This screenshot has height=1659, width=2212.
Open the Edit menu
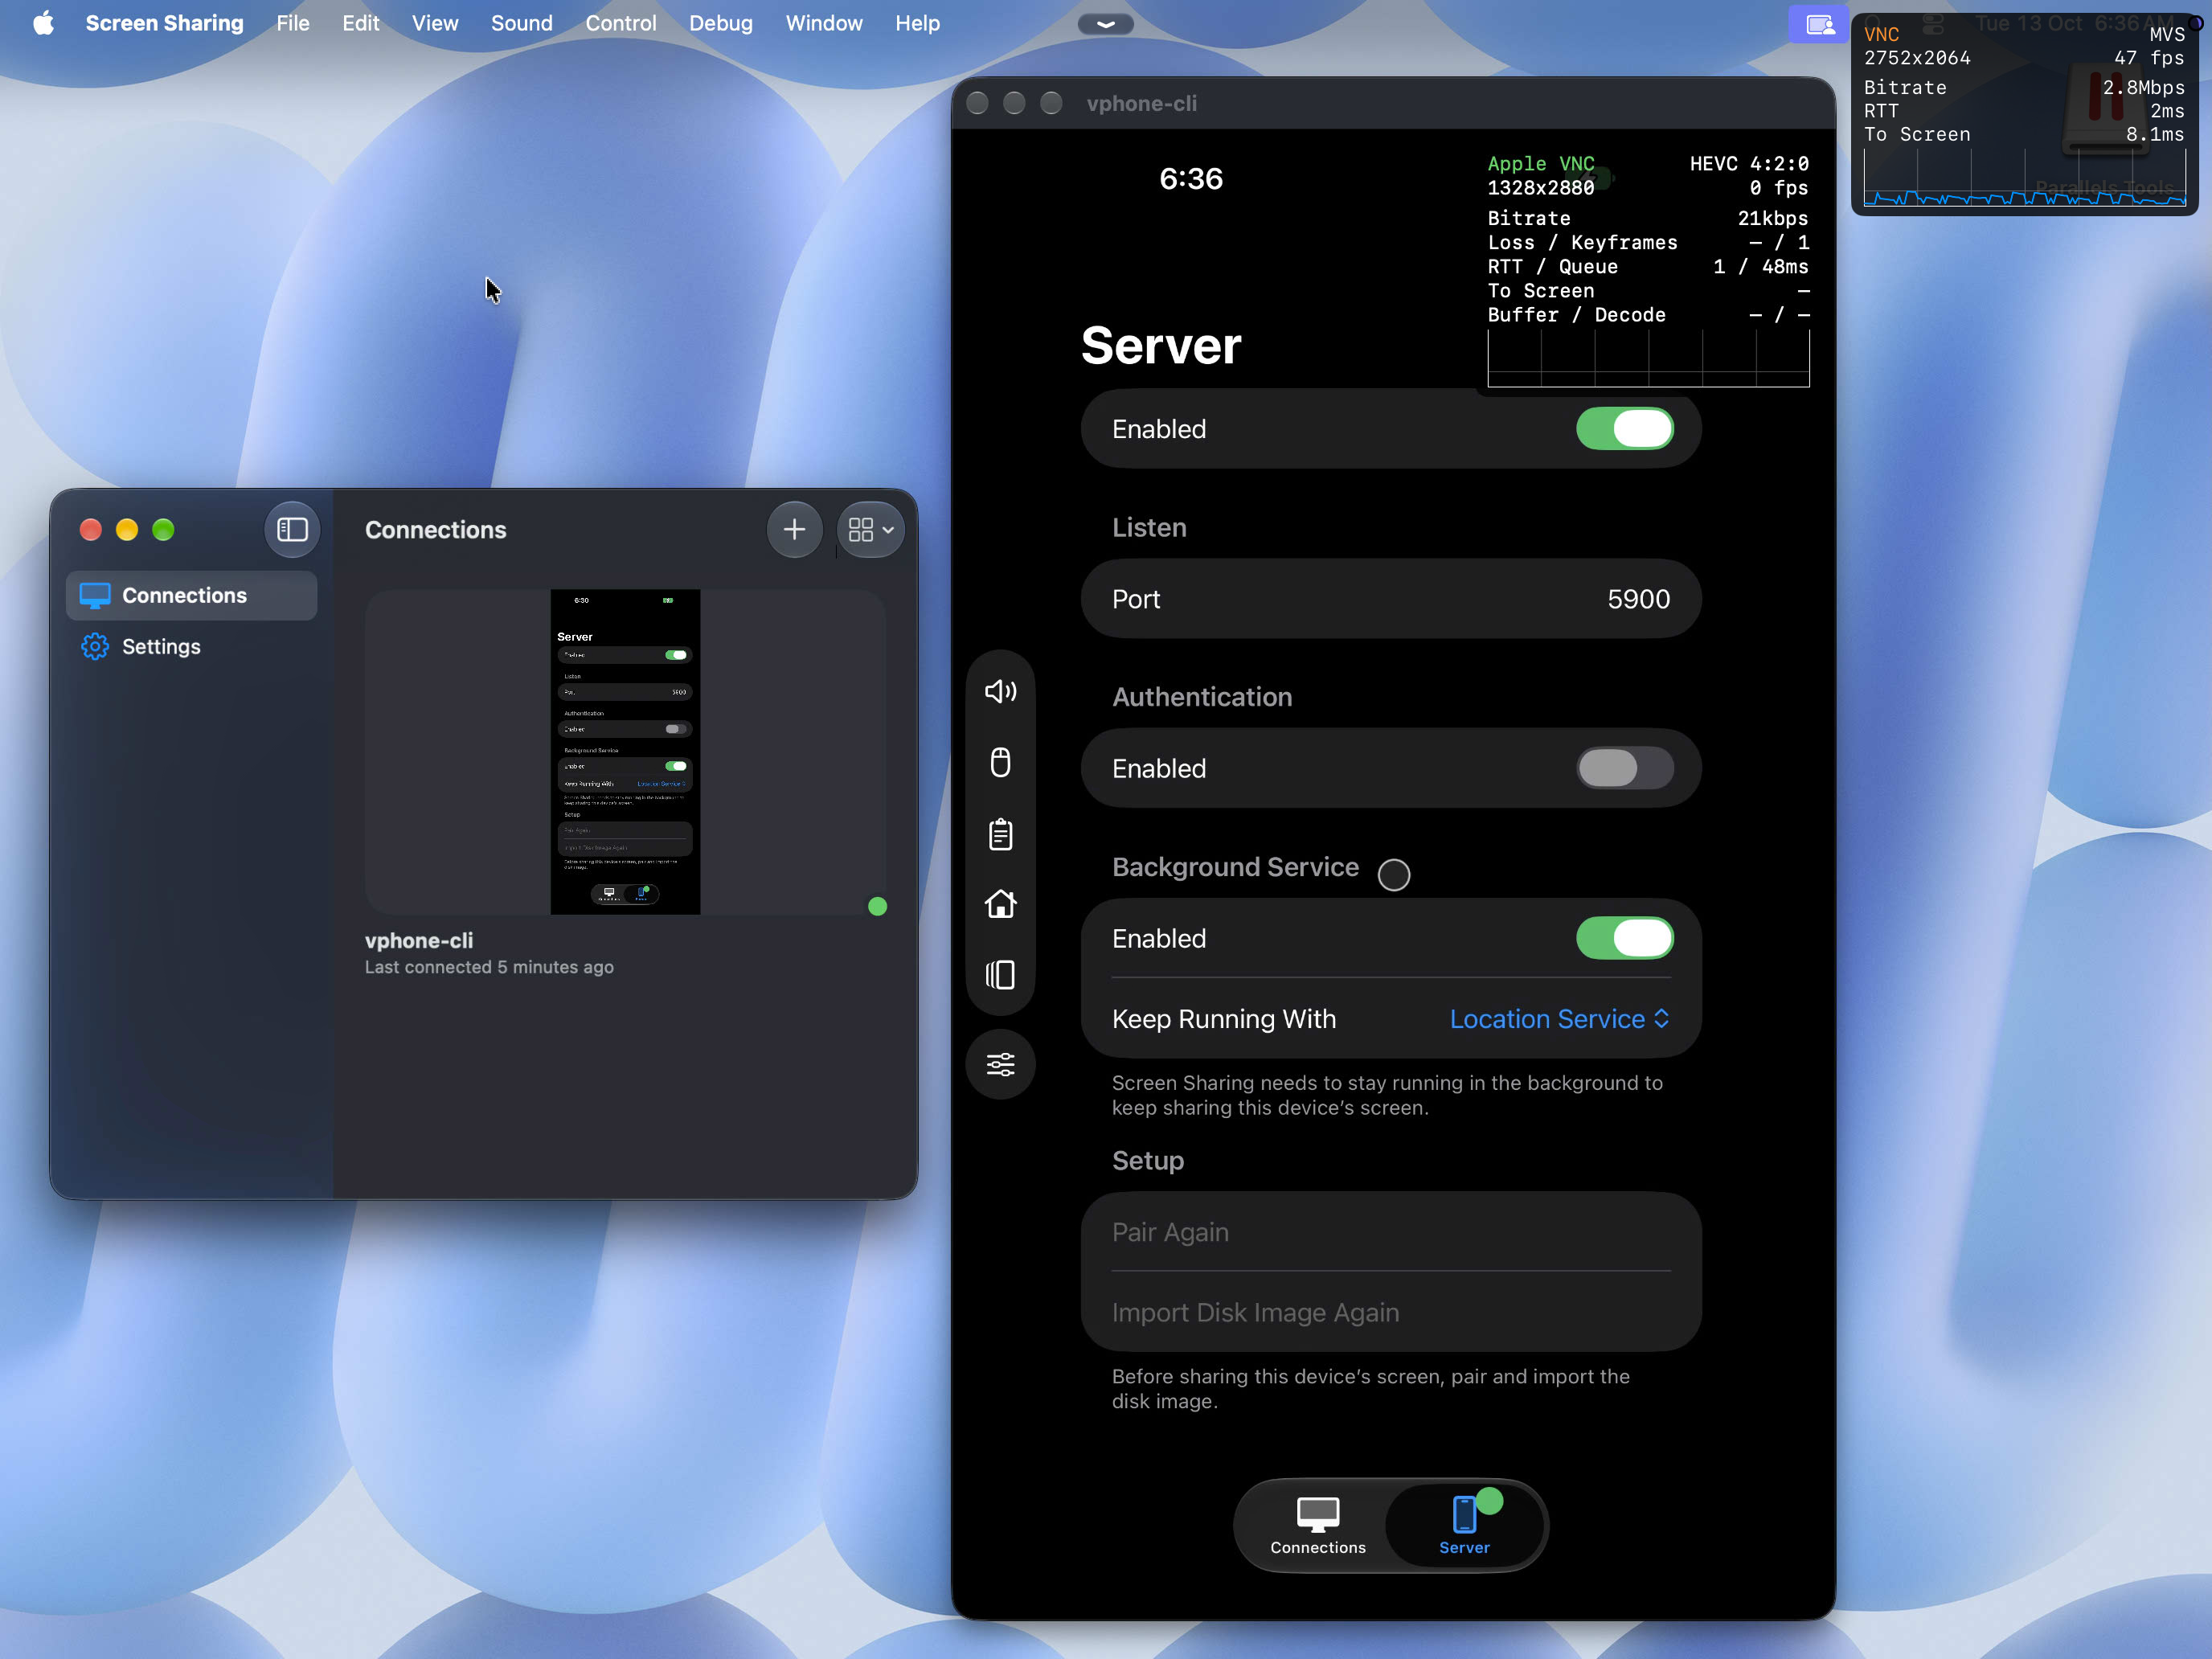(360, 23)
